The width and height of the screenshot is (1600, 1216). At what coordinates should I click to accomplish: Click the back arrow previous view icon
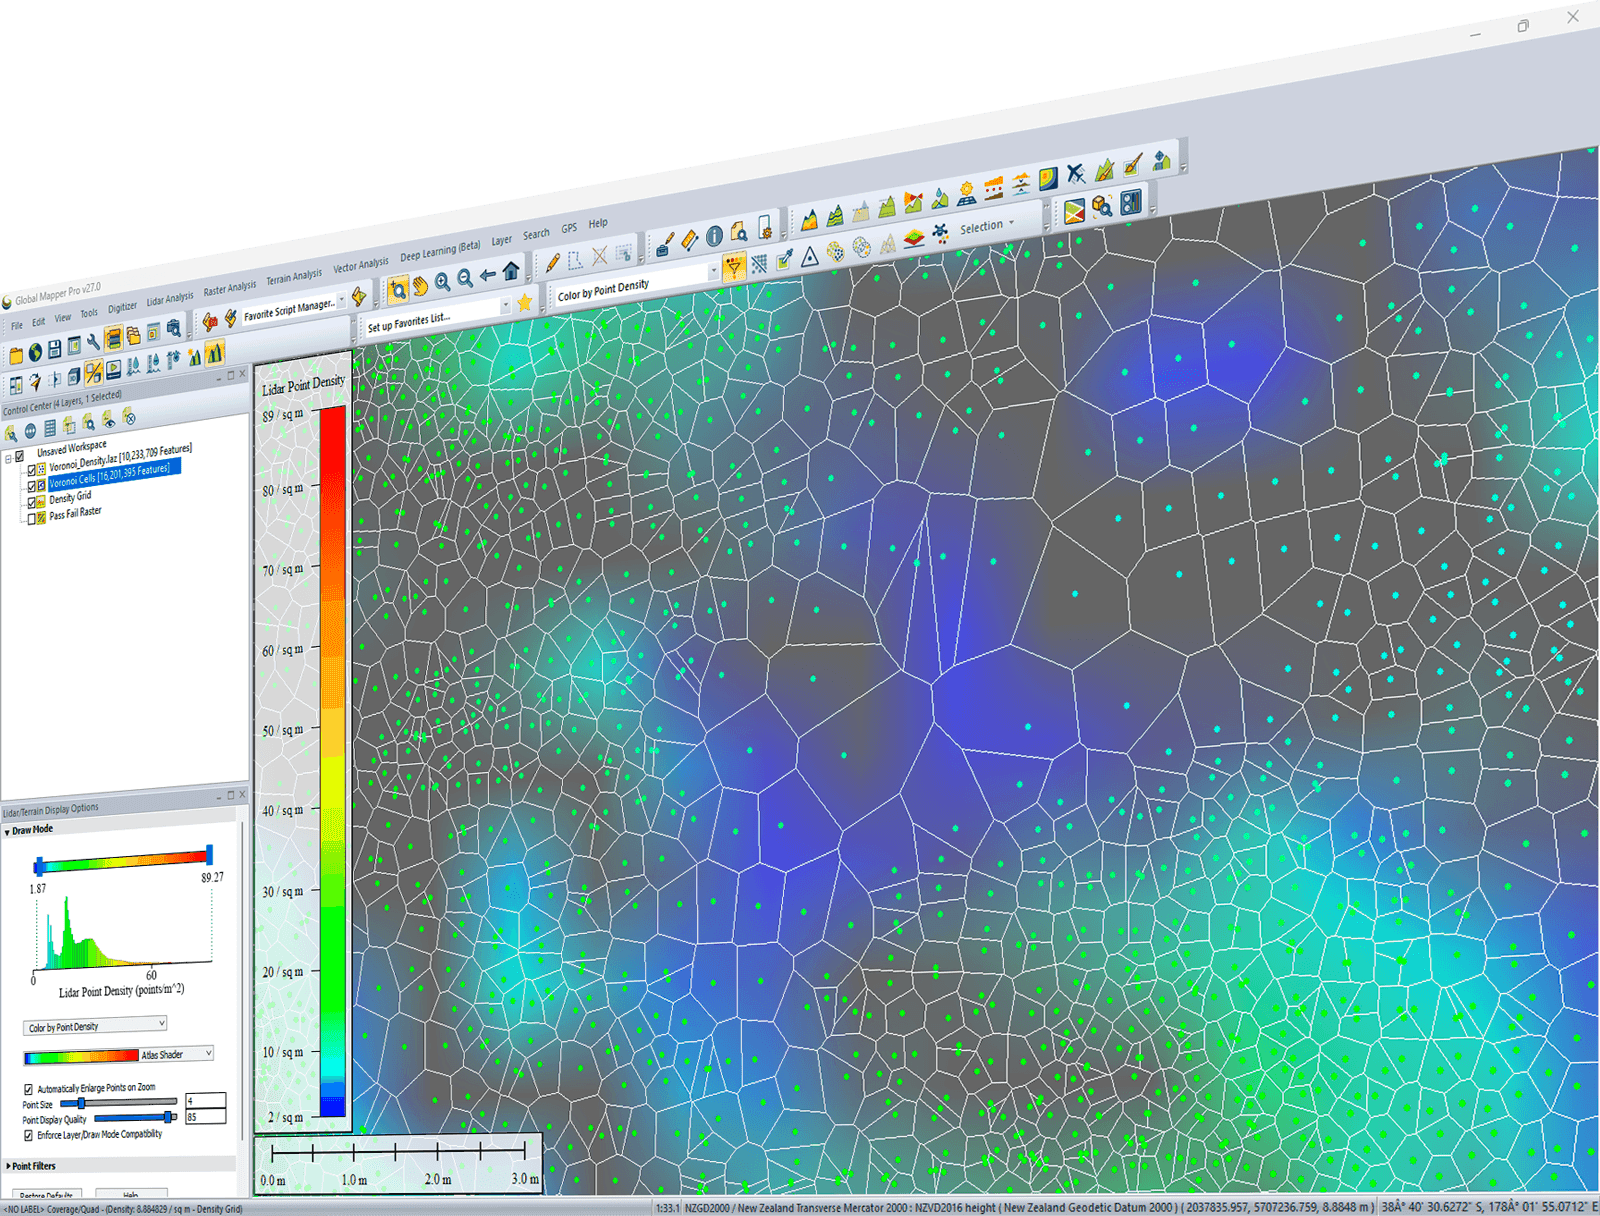[488, 274]
